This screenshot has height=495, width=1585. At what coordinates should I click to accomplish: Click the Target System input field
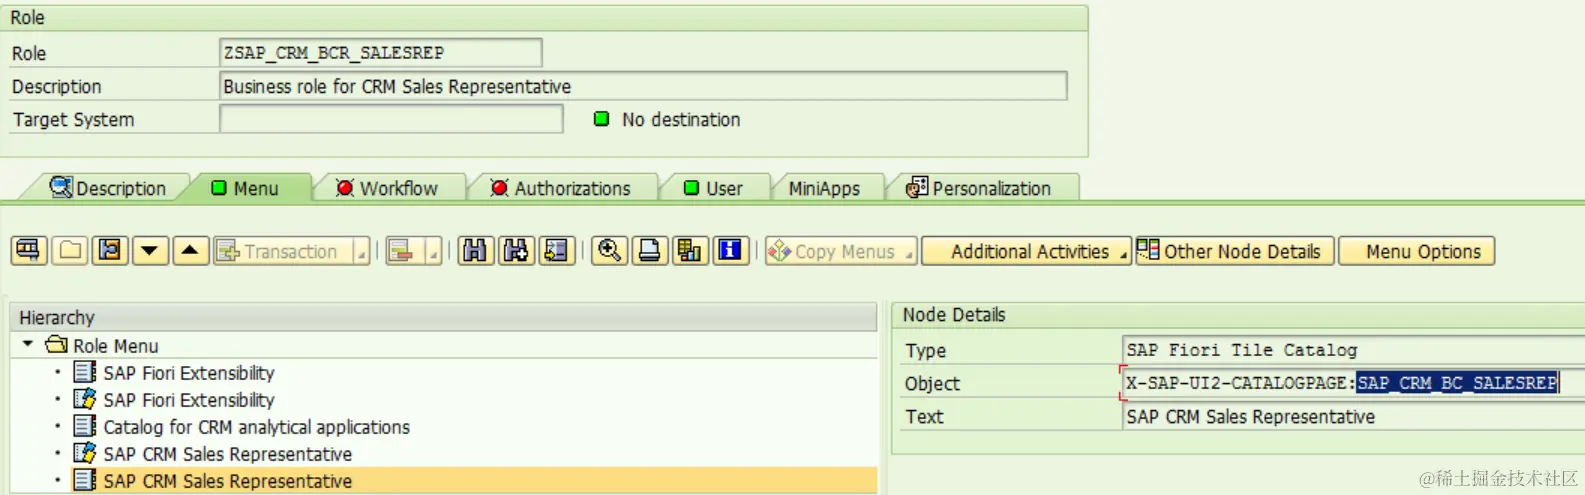click(x=391, y=119)
